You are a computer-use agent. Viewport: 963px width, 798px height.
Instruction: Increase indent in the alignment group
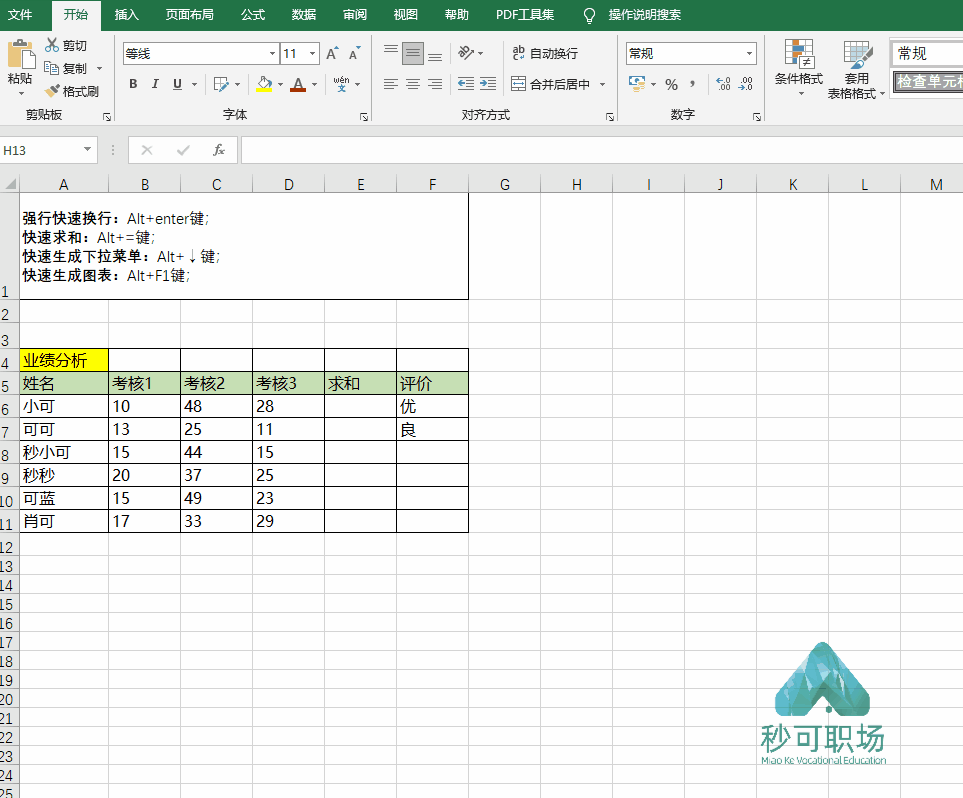(x=488, y=84)
